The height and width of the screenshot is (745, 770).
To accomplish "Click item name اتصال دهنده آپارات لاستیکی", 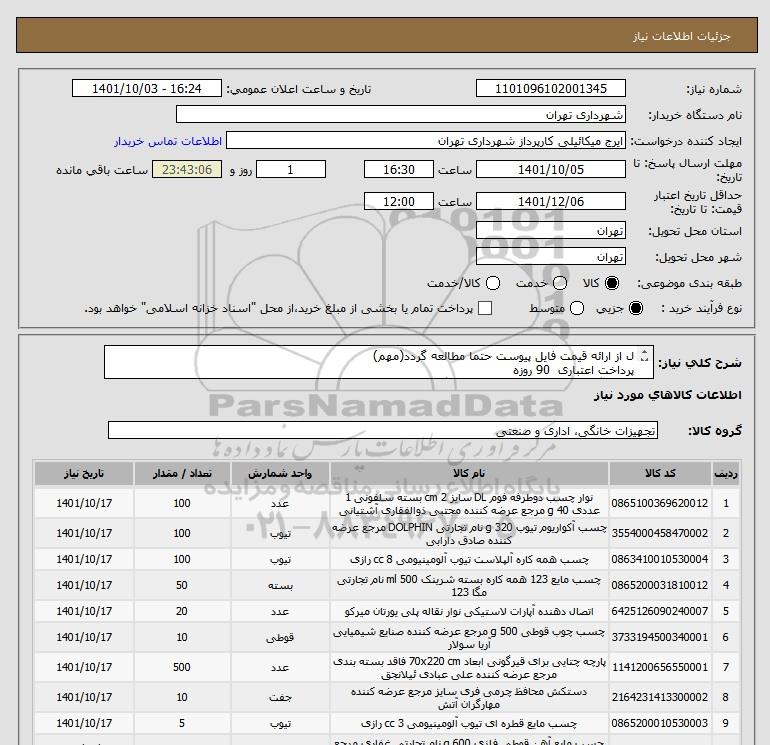I will coord(469,611).
